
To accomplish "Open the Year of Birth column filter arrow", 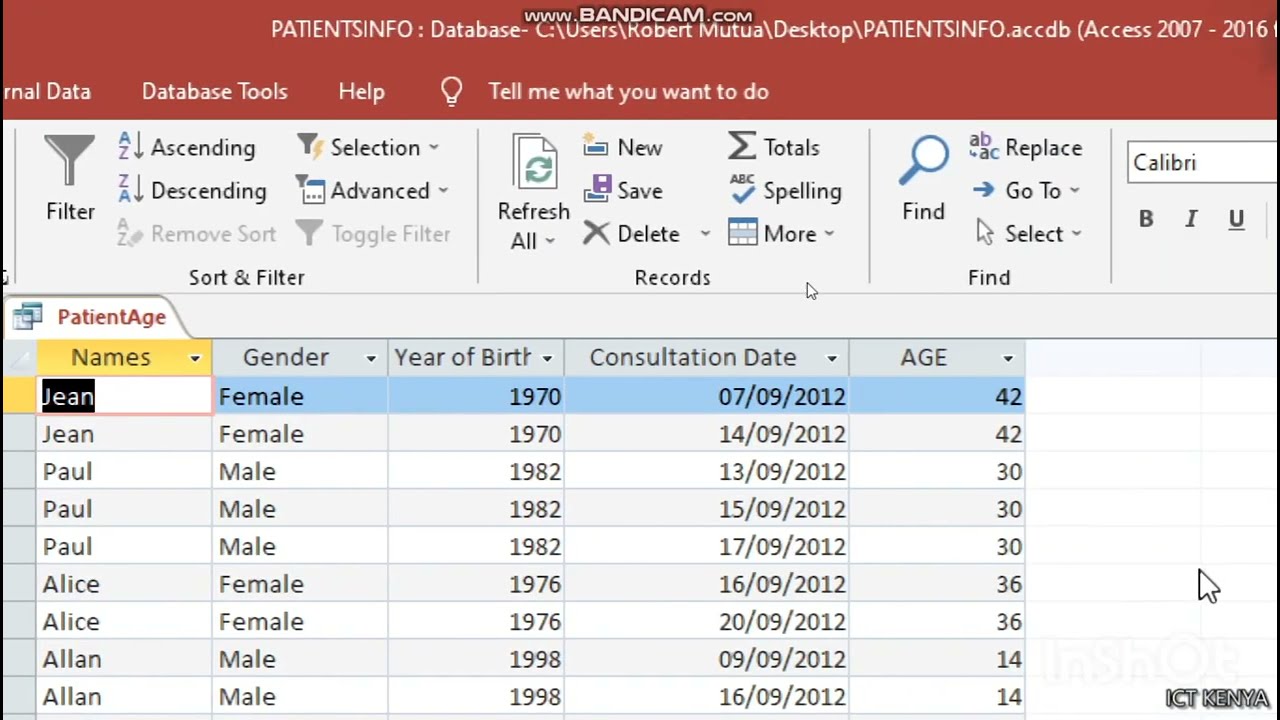I will (x=547, y=358).
